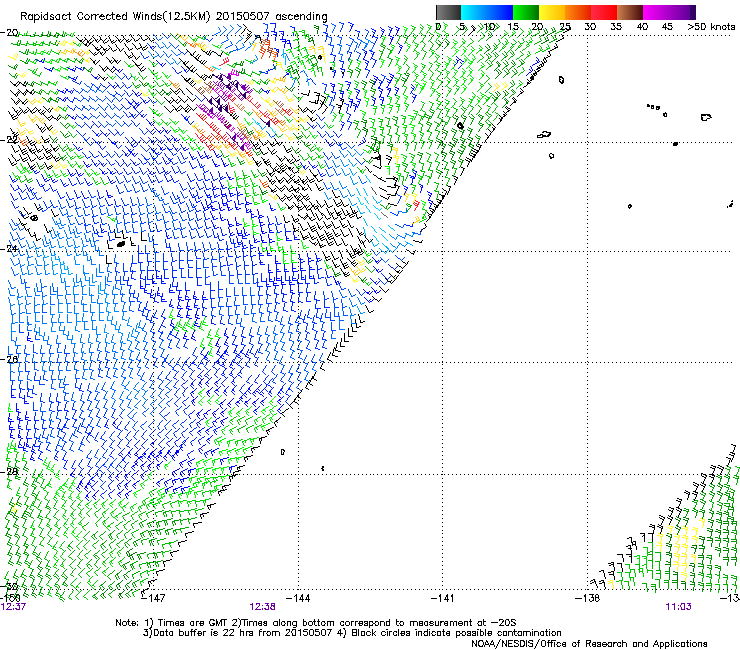Click the '-22' latitude axis label

(9, 140)
